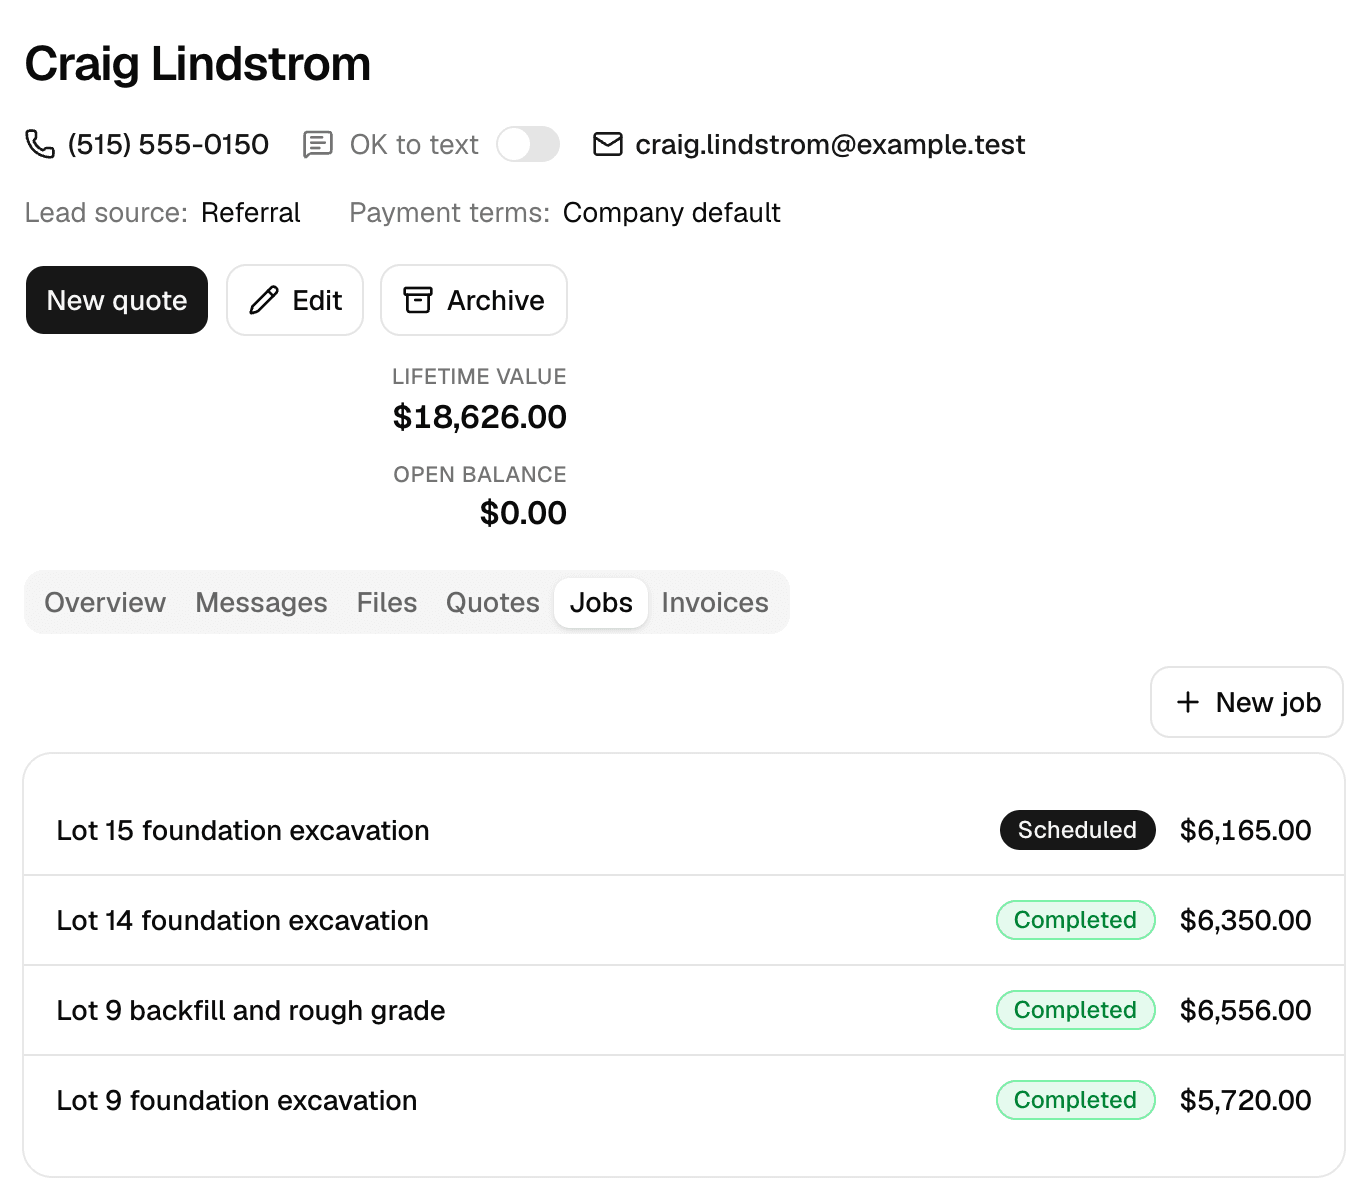
Task: Open Lot 14 foundation excavation job
Action: 684,920
